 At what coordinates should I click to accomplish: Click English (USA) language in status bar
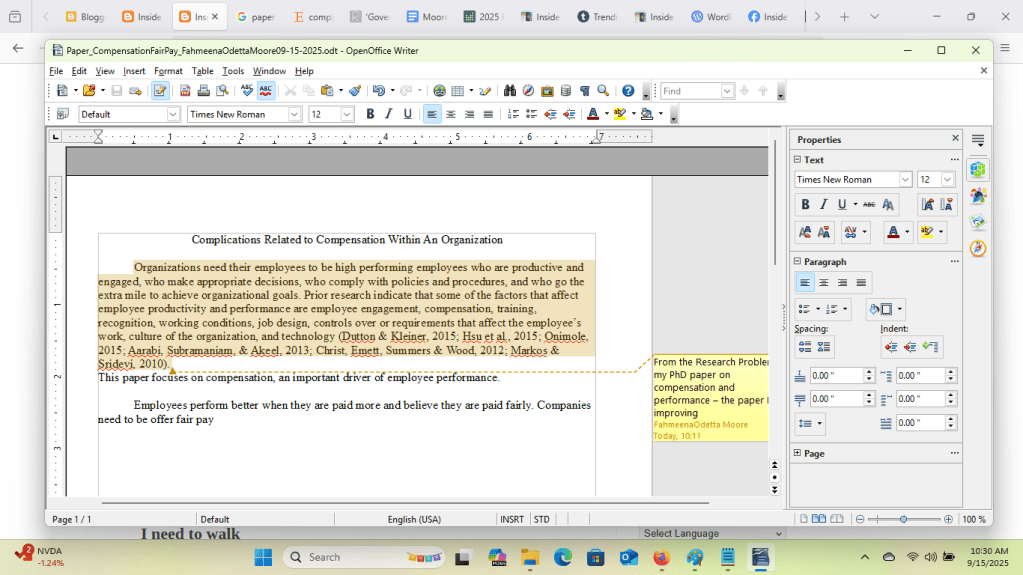(x=414, y=519)
